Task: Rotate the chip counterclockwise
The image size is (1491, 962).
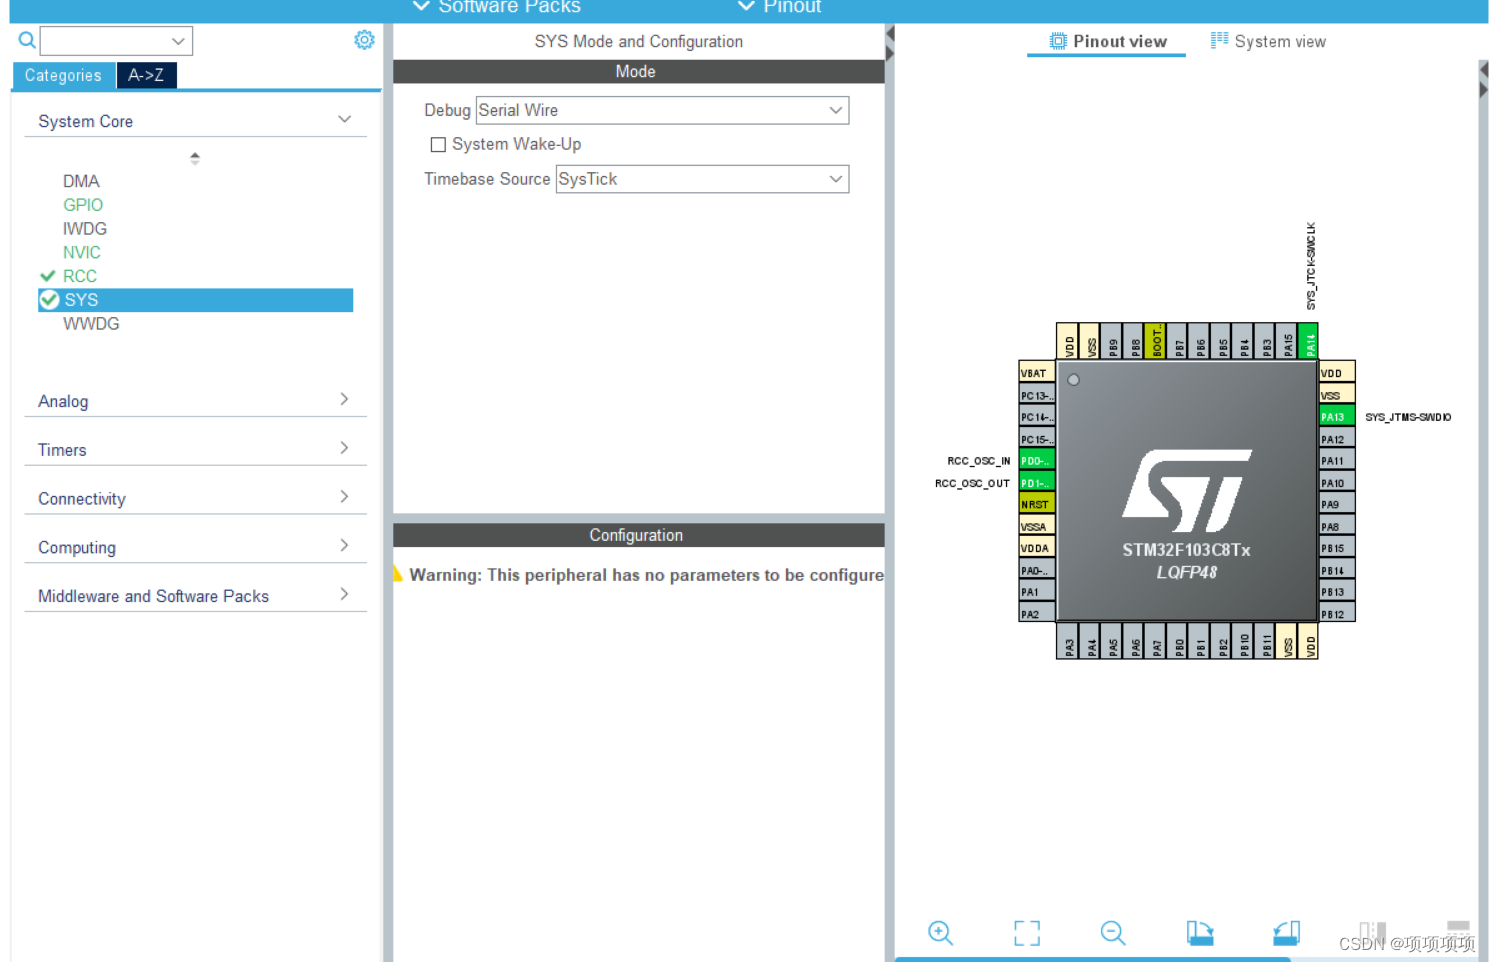Action: tap(1286, 932)
